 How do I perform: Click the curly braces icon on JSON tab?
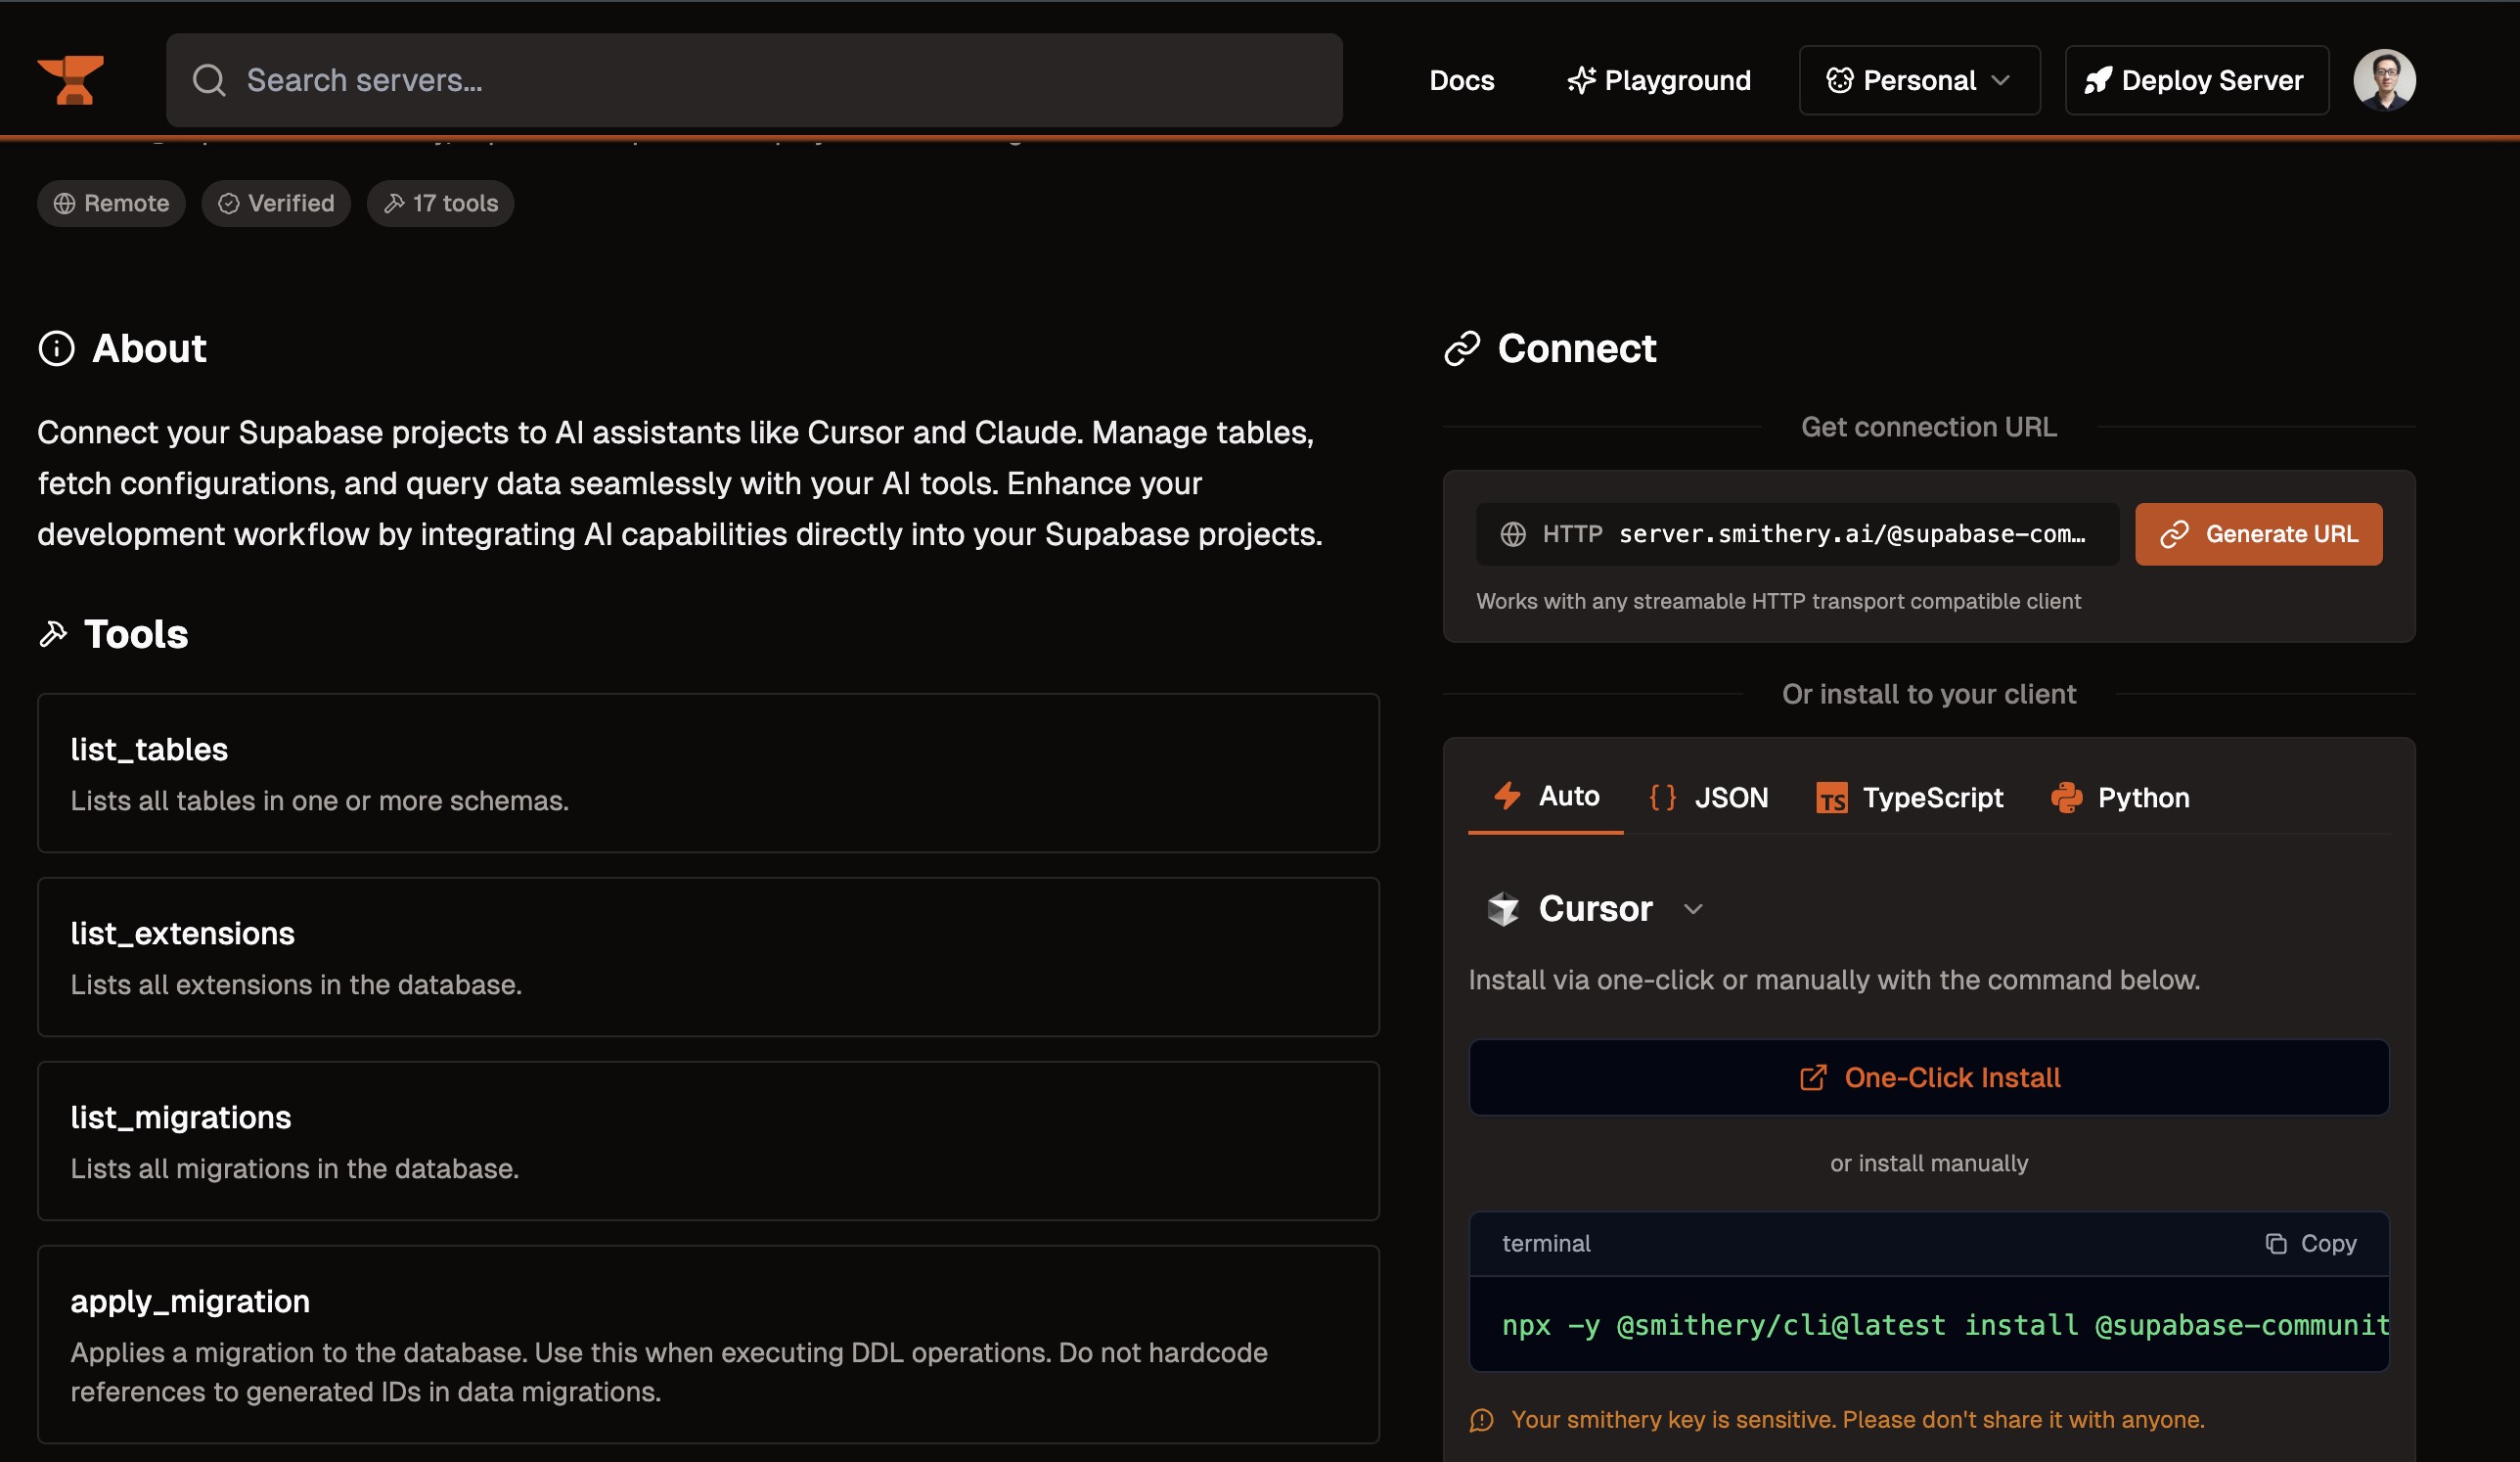click(x=1663, y=797)
